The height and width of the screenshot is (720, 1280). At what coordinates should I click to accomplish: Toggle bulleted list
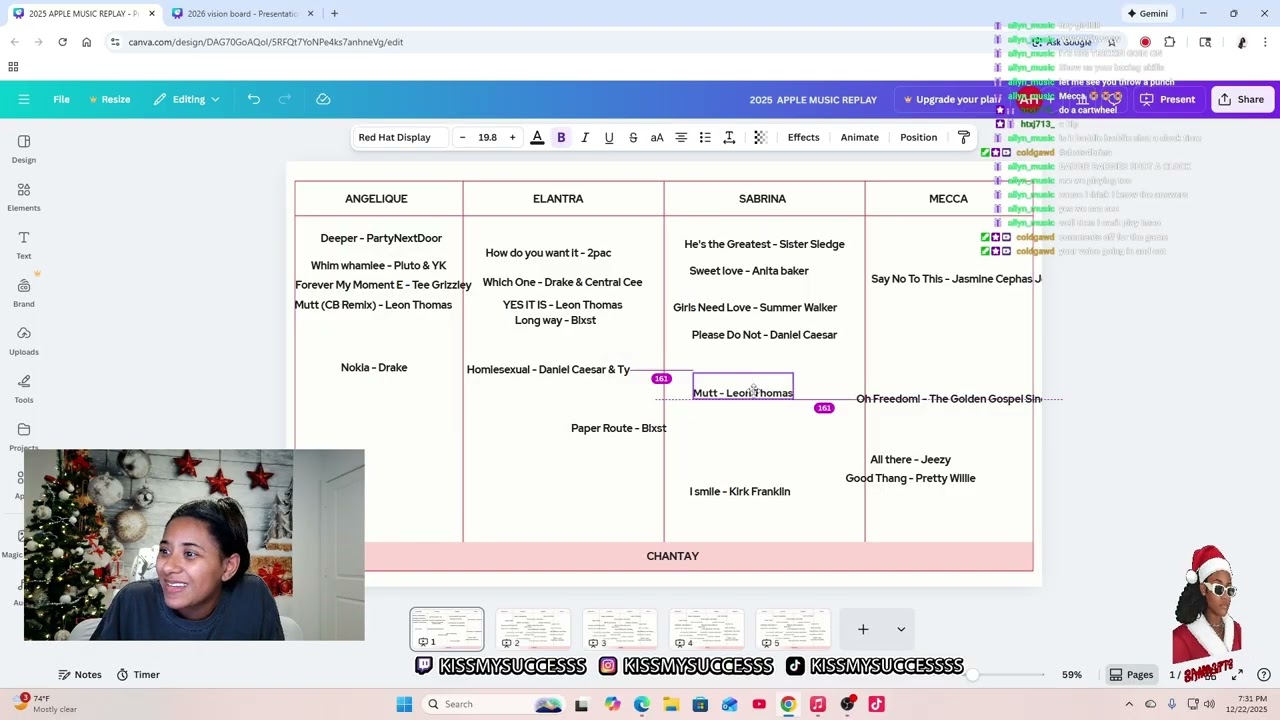point(705,137)
